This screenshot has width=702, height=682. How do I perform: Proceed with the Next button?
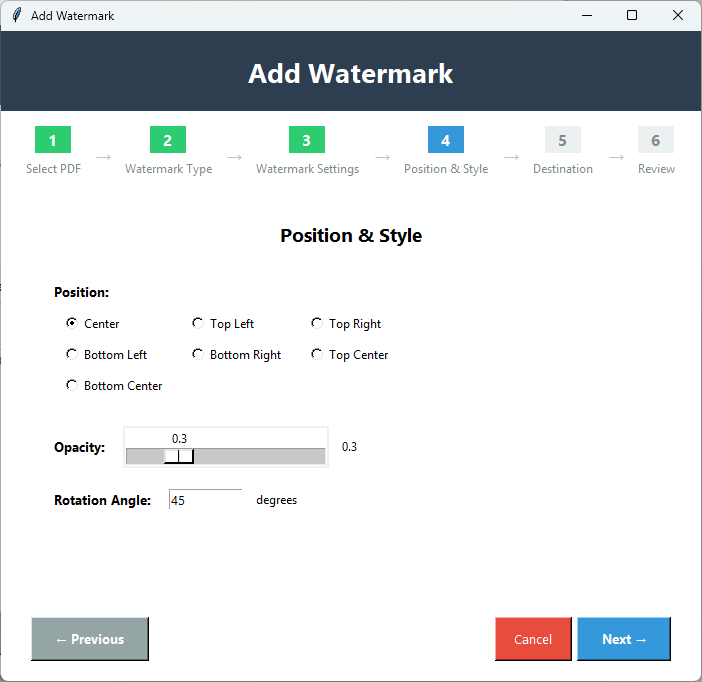624,639
